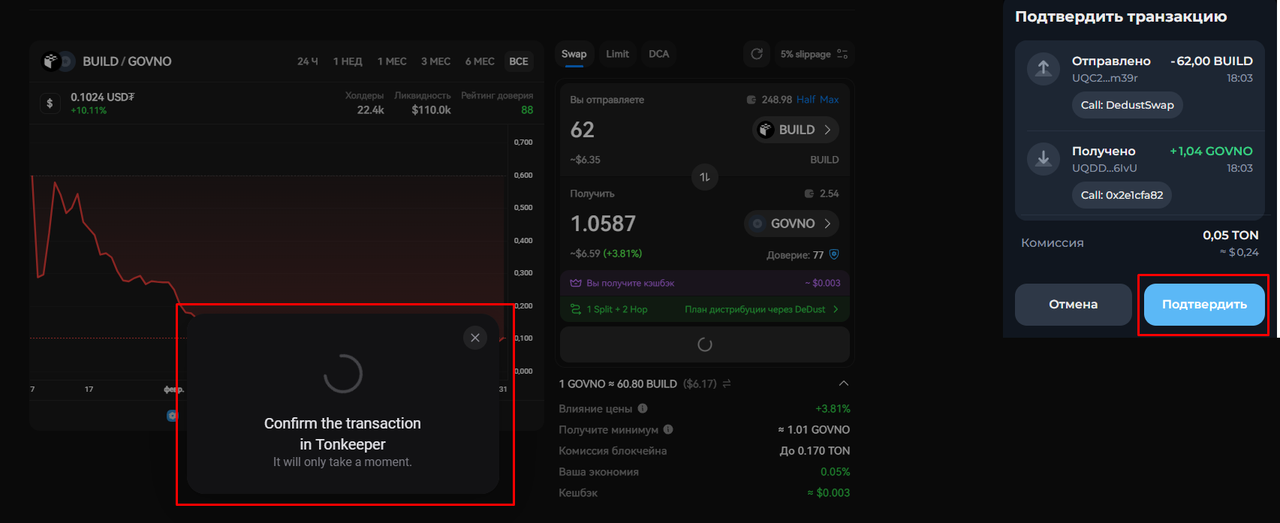Click the GOVNO logo in token selector
Image resolution: width=1280 pixels, height=523 pixels.
[x=758, y=223]
